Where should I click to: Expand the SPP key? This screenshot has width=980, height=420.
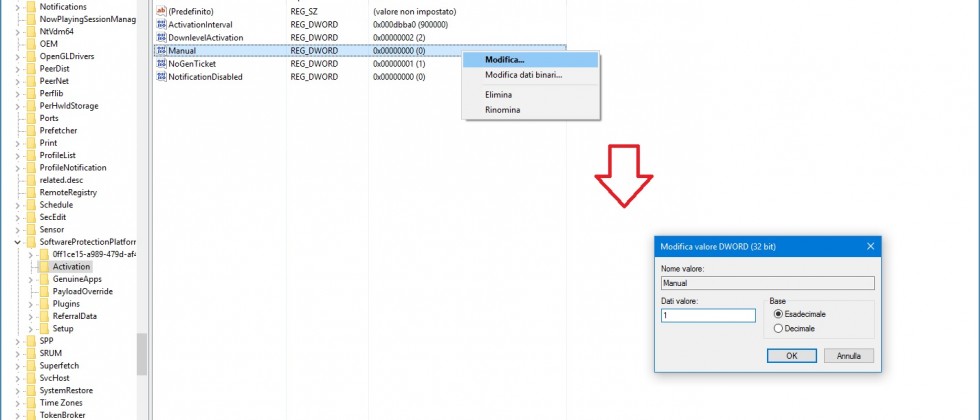click(18, 341)
